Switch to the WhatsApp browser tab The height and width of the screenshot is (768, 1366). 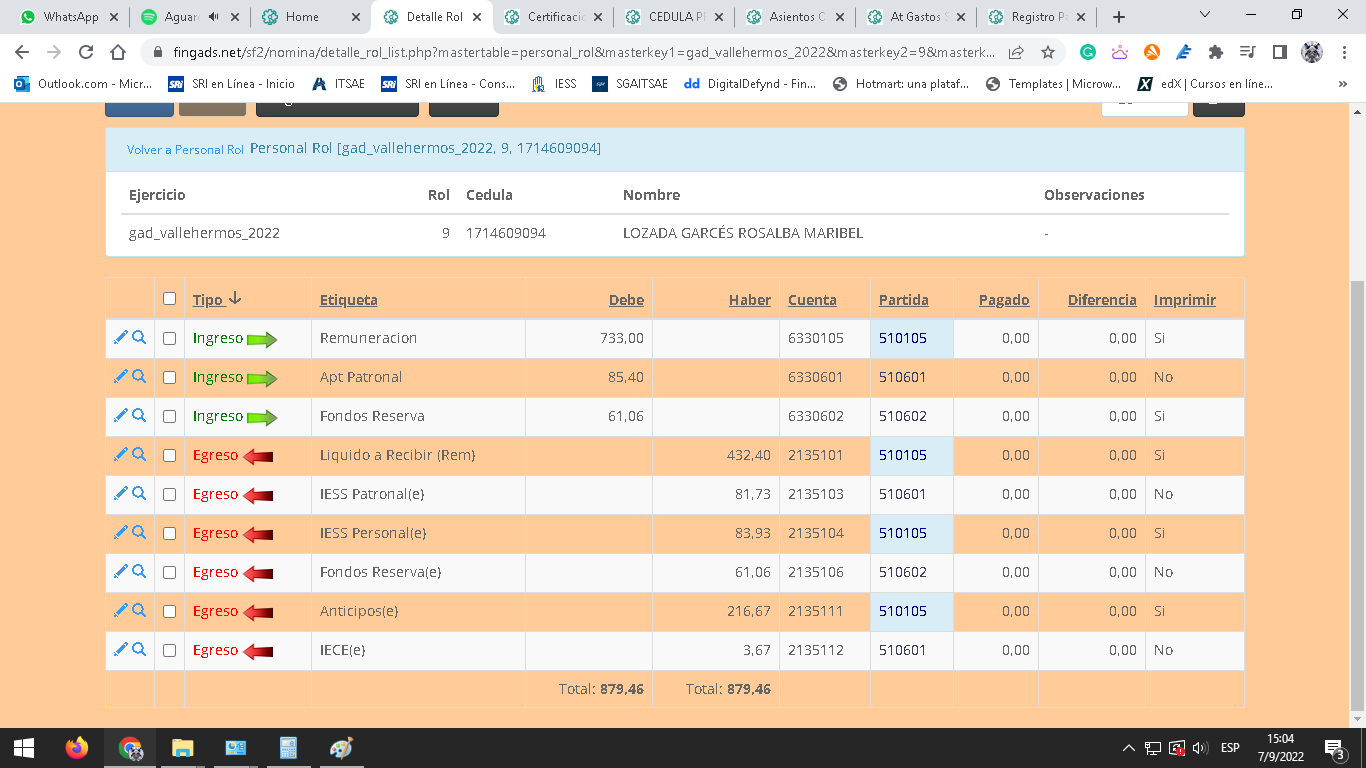(70, 17)
